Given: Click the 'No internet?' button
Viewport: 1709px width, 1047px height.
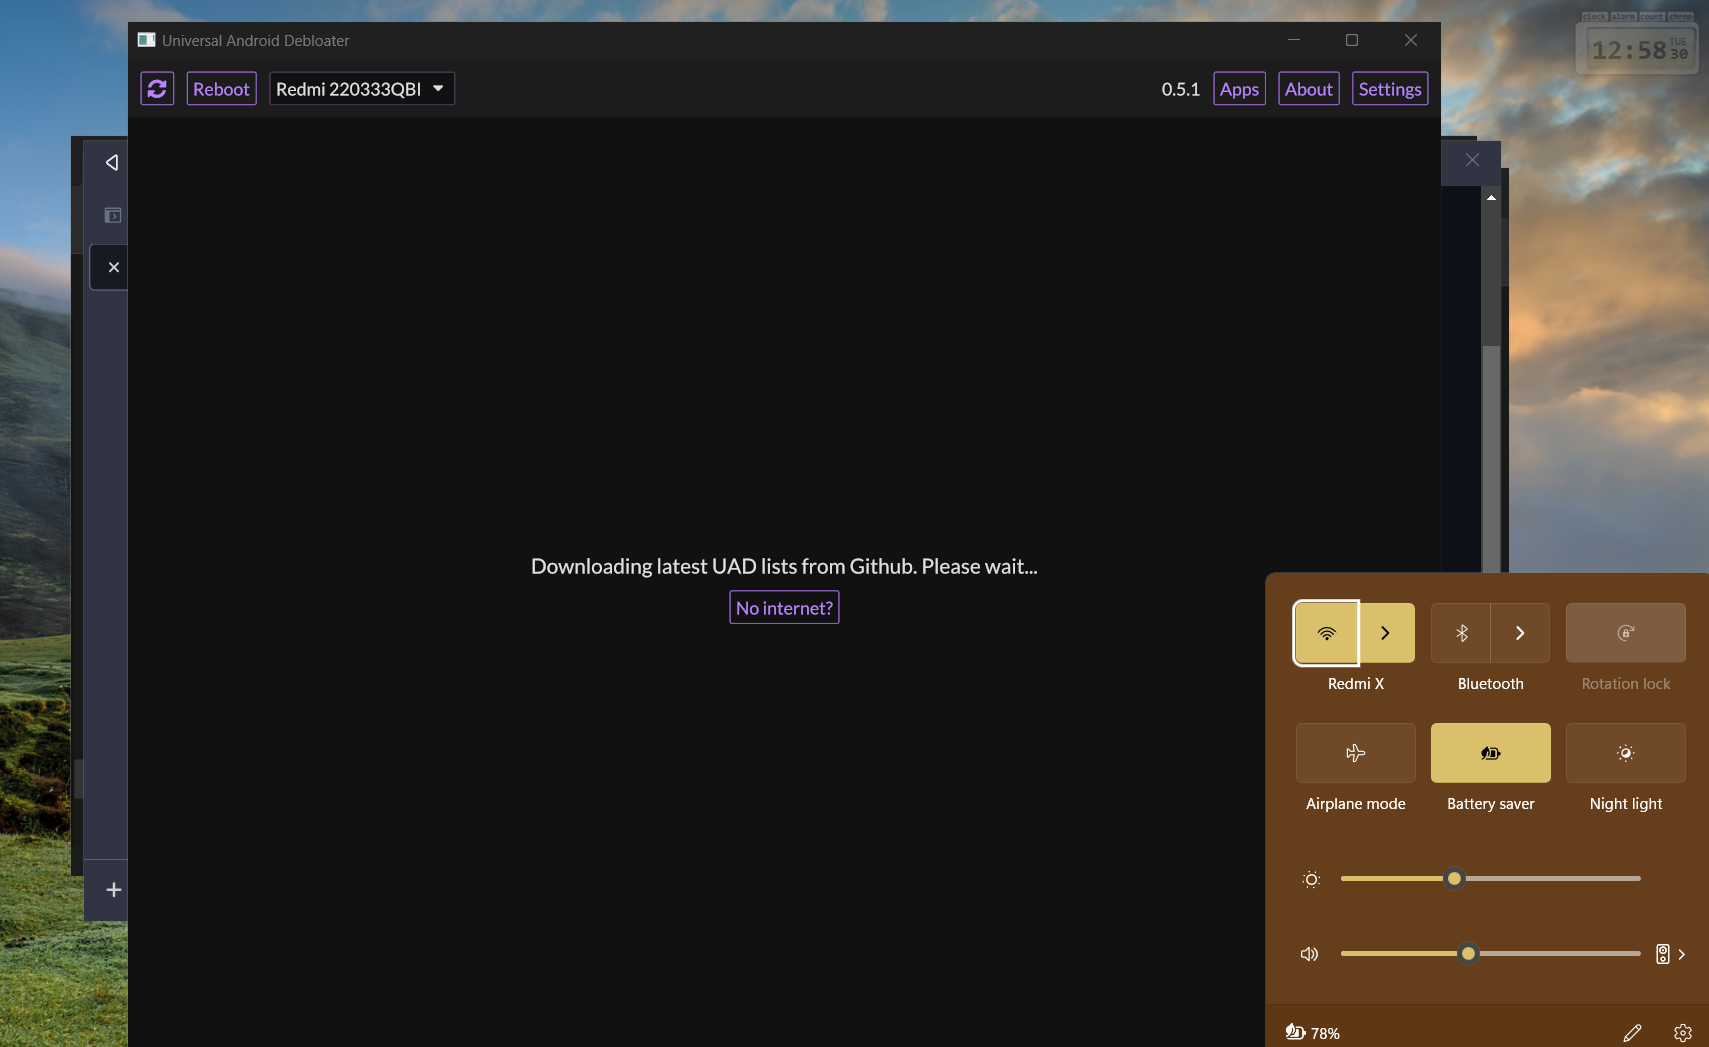Looking at the screenshot, I should click(x=784, y=608).
